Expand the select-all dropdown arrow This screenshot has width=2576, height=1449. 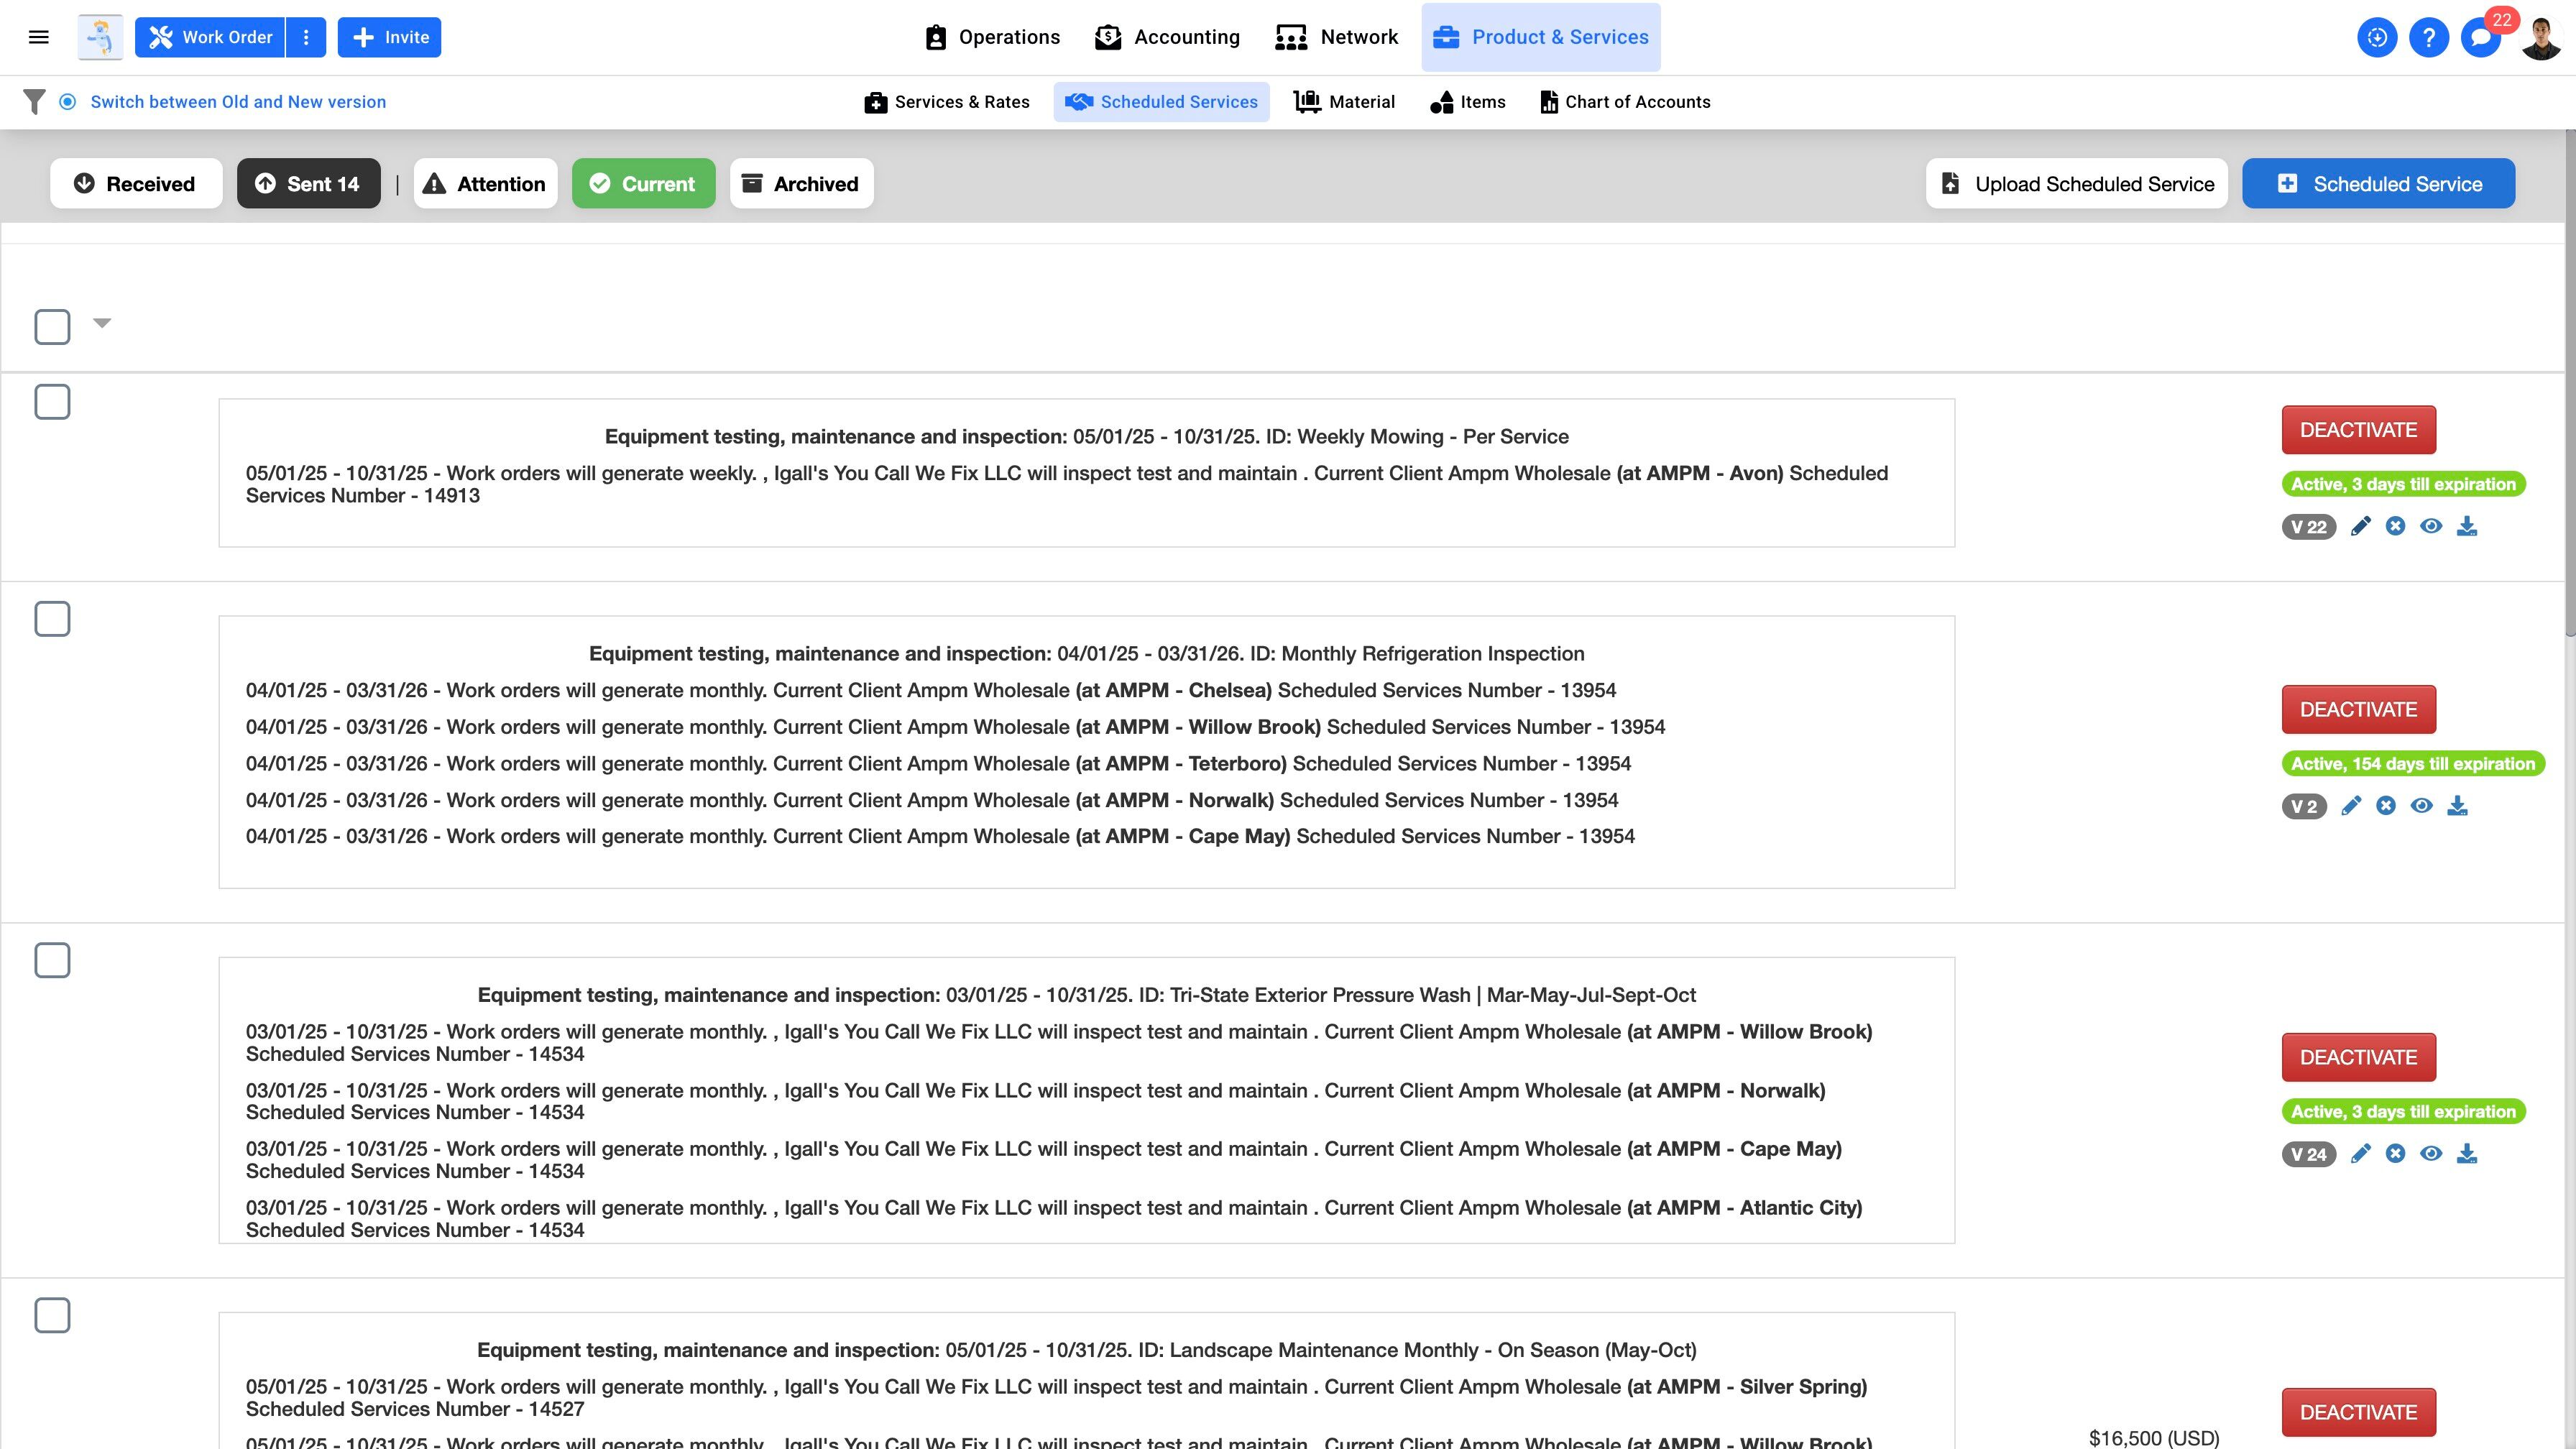(102, 323)
